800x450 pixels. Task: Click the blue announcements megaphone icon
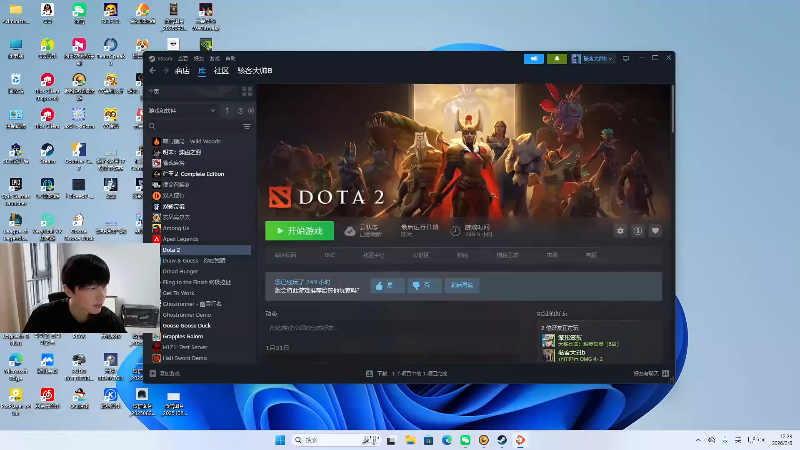tap(534, 59)
